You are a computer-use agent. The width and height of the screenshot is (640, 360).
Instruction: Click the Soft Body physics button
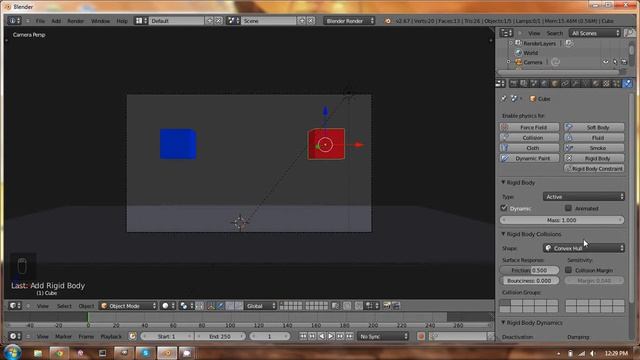tap(594, 127)
